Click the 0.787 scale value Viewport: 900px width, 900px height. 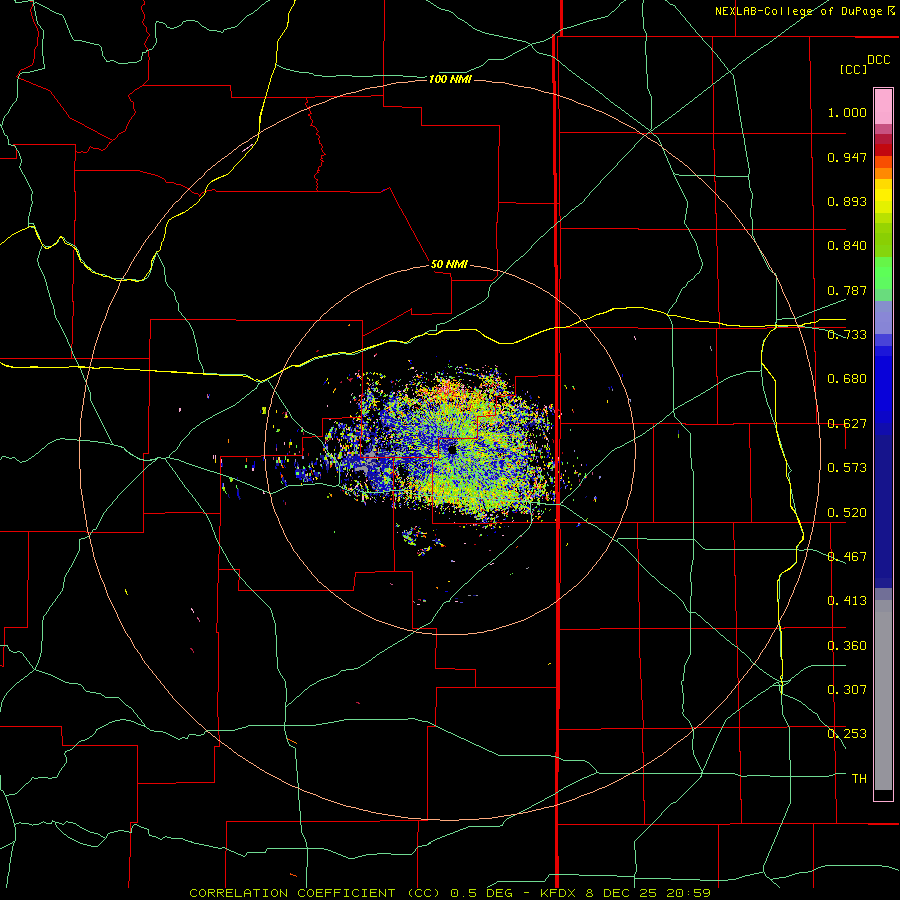(847, 290)
